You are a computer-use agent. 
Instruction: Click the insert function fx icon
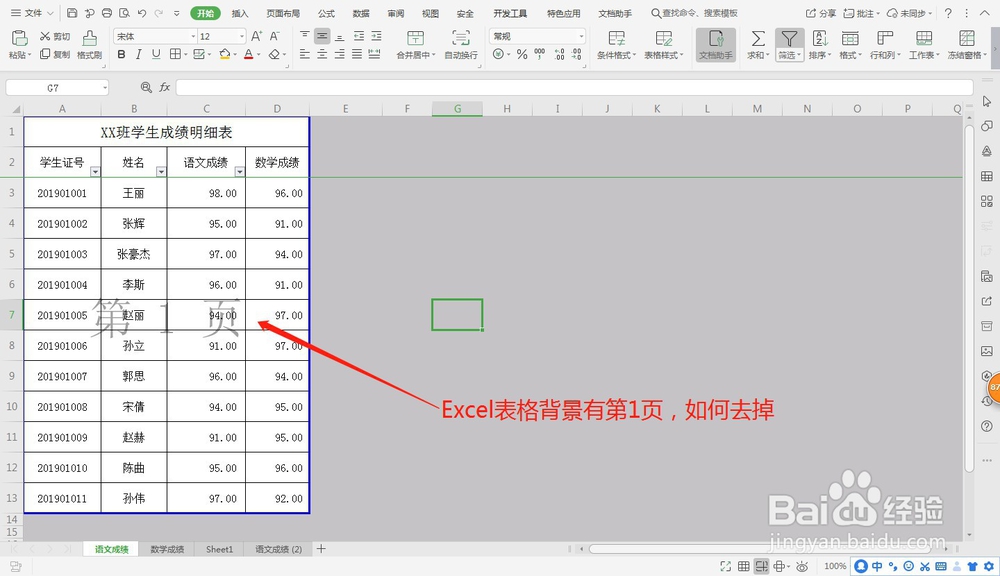coord(165,87)
